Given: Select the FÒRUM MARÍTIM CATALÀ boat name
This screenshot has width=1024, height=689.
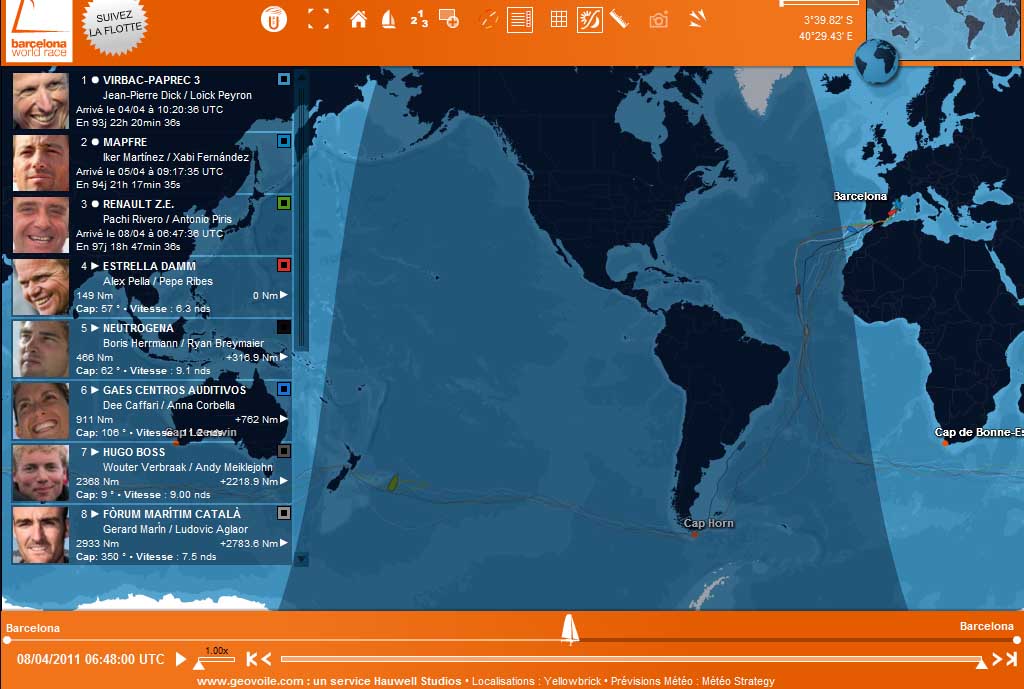Looking at the screenshot, I should (x=172, y=514).
